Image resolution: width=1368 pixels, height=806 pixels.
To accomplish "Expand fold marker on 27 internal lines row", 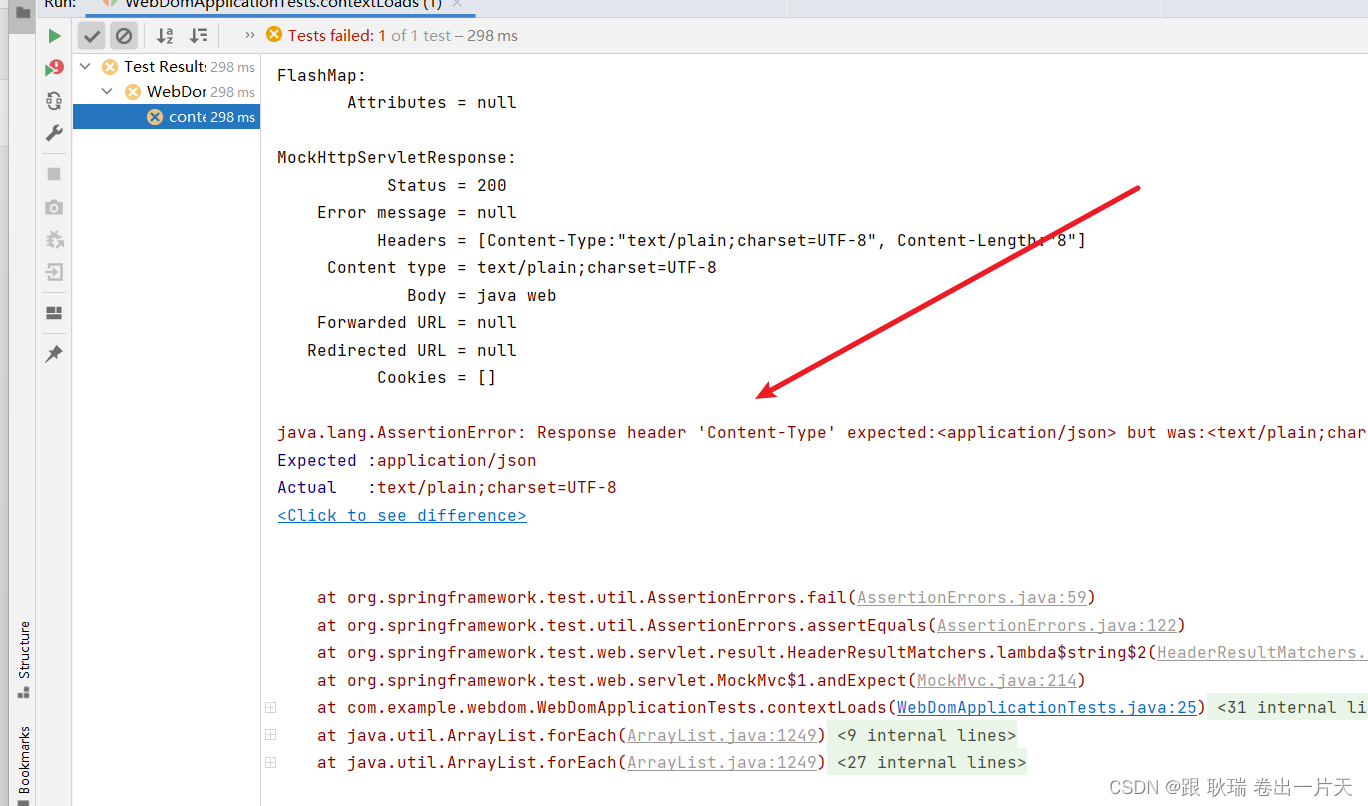I will (x=270, y=762).
